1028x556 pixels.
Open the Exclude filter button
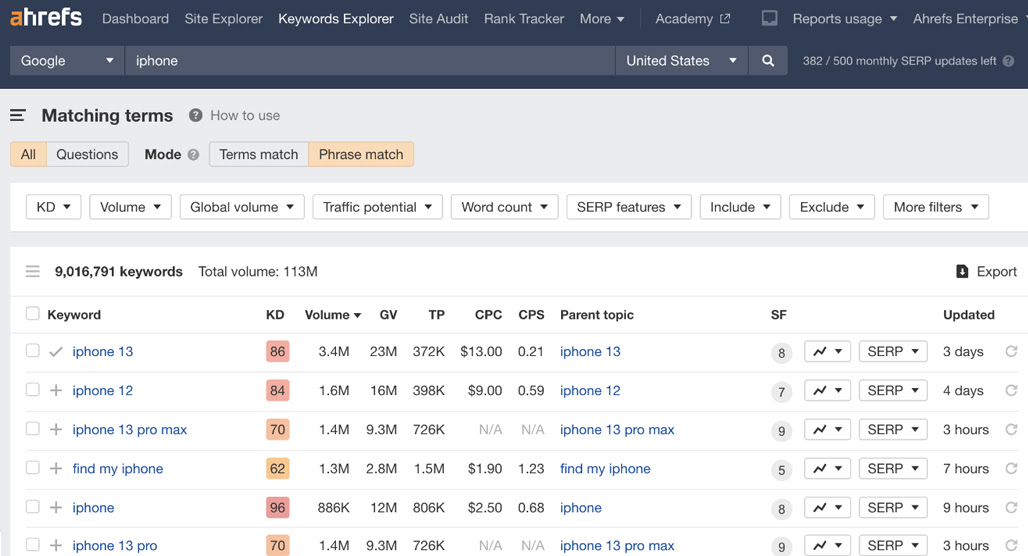coord(832,207)
